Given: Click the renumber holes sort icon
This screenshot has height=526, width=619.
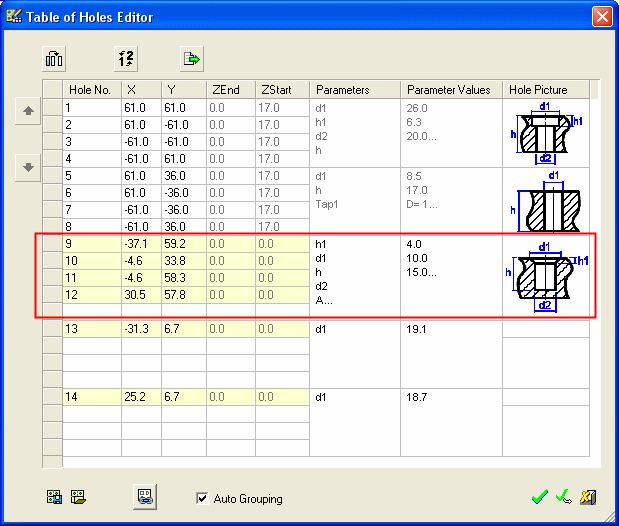Looking at the screenshot, I should point(123,59).
